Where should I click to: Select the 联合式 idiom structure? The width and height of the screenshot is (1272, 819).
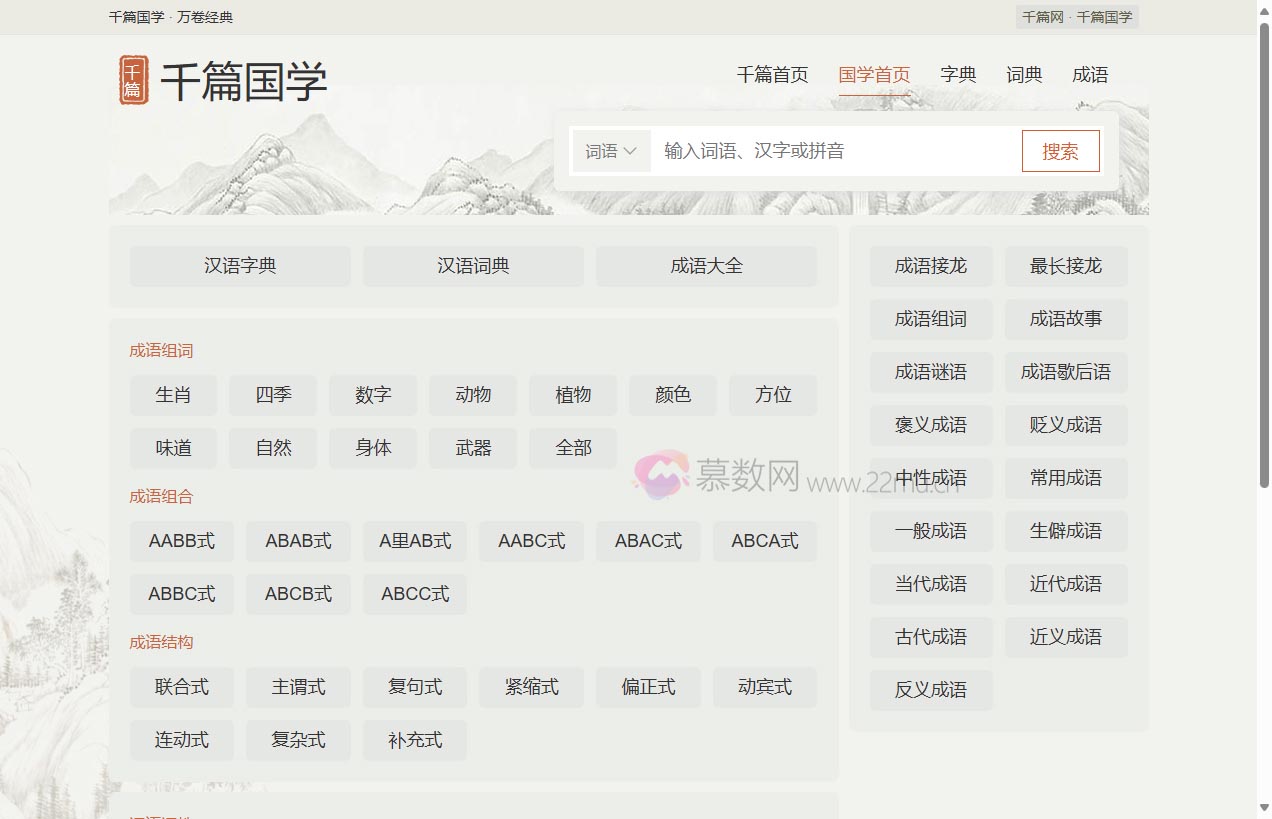coord(181,687)
